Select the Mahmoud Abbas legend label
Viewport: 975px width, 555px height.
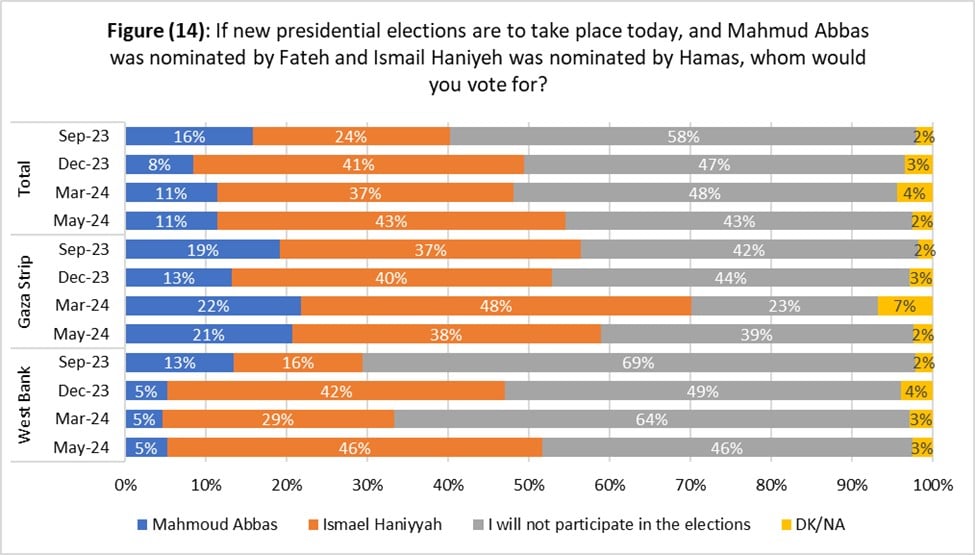[215, 525]
